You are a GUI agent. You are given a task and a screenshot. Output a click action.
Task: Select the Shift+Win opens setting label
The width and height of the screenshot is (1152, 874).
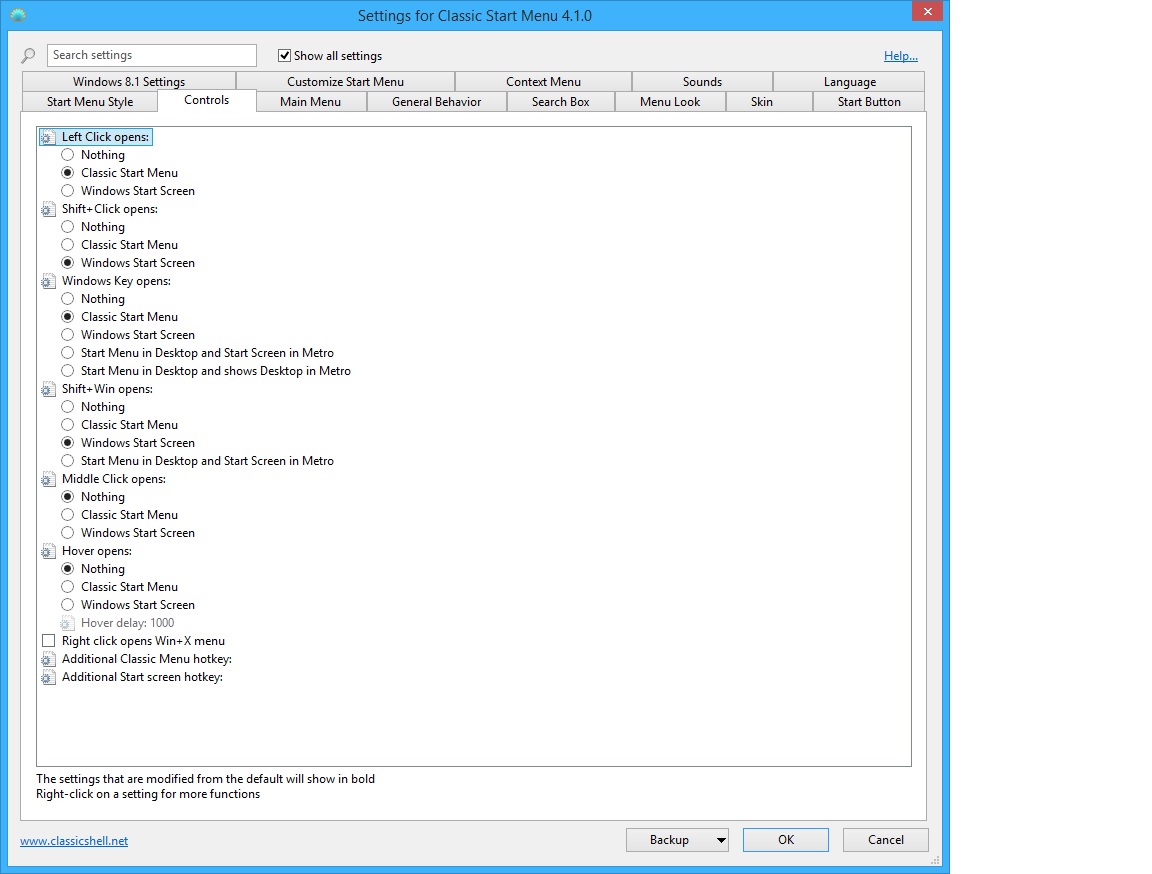pyautogui.click(x=107, y=389)
